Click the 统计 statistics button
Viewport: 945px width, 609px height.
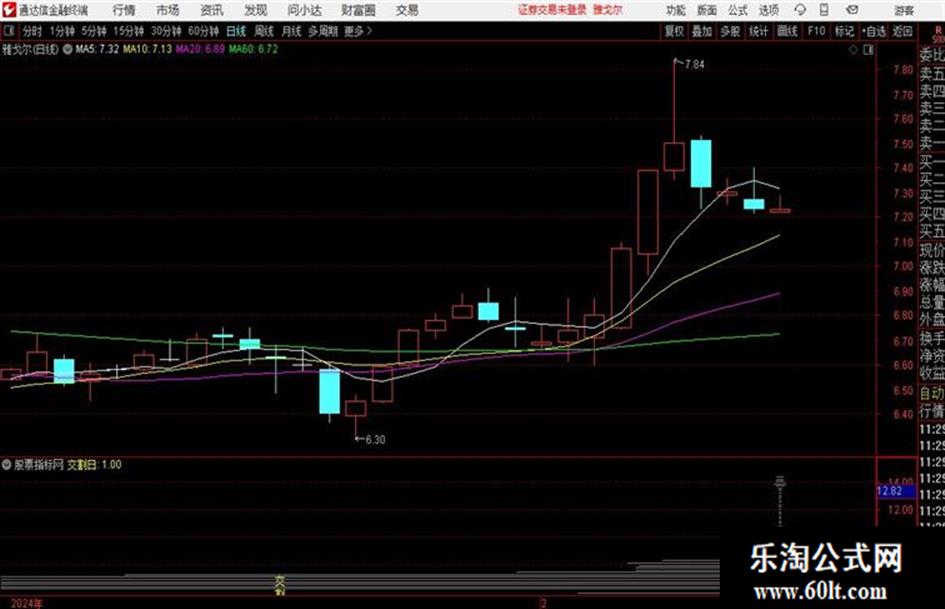pos(759,31)
